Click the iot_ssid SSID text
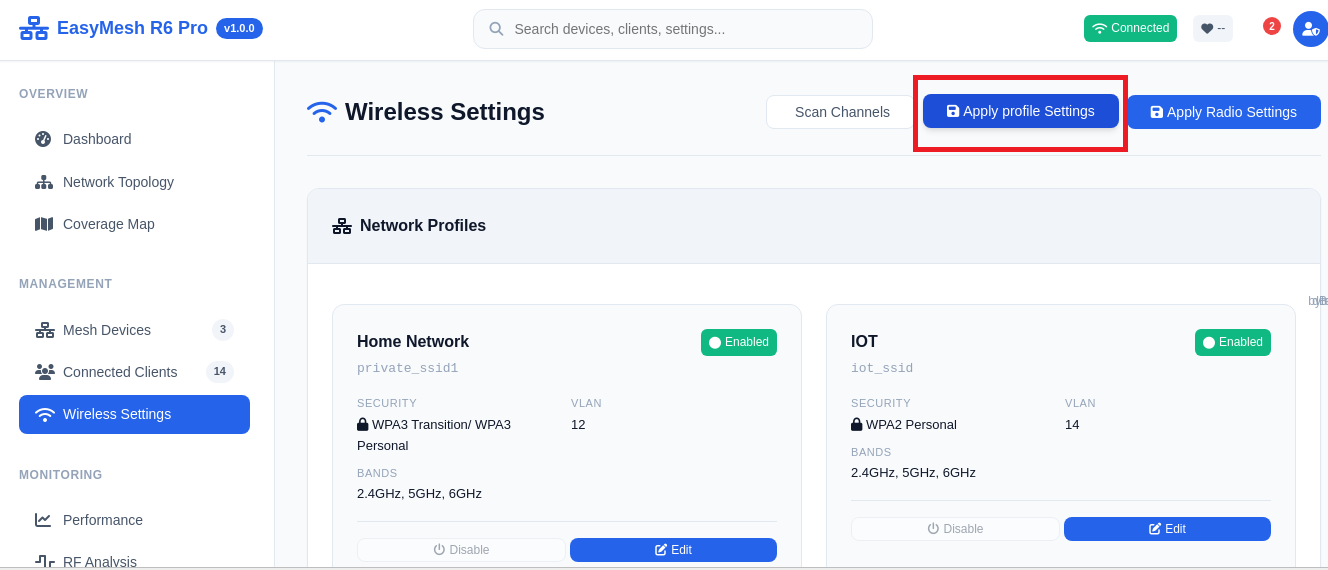1328x570 pixels. coord(882,368)
